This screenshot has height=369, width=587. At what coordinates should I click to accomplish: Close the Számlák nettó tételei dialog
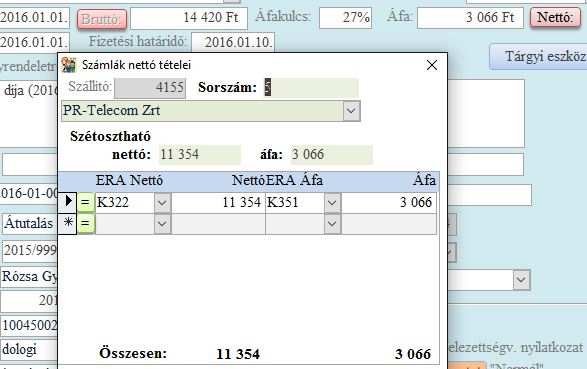pyautogui.click(x=432, y=65)
